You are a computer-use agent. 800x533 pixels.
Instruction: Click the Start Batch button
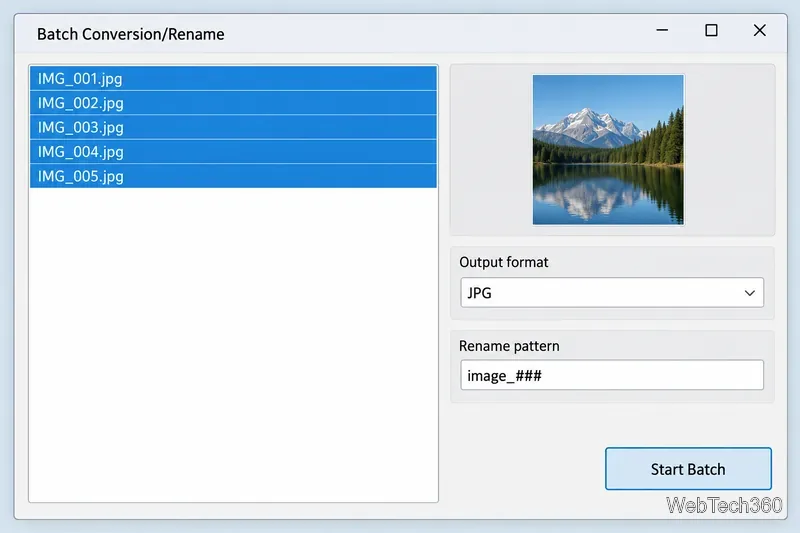tap(688, 469)
